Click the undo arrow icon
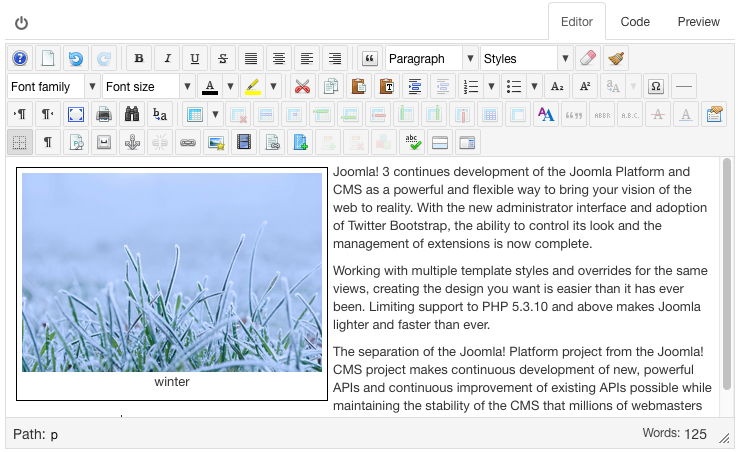Image resolution: width=738 pixels, height=452 pixels. point(76,59)
